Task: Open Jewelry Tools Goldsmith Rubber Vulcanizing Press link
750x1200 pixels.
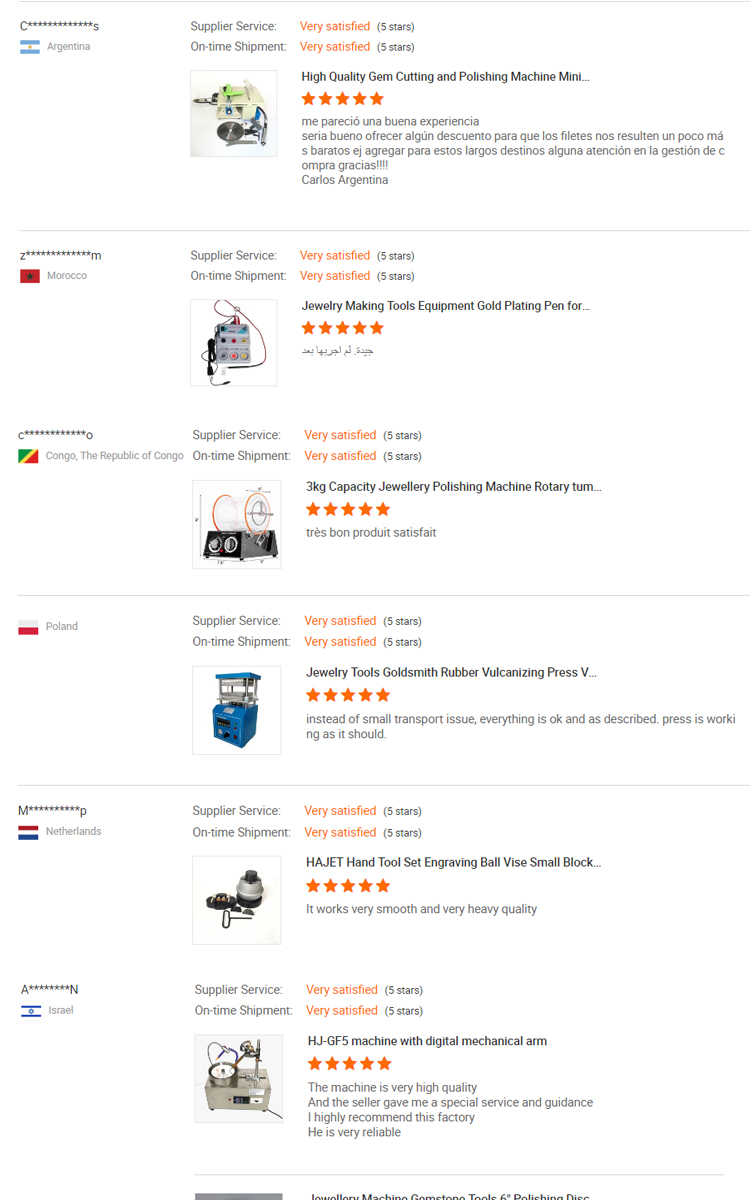Action: (x=450, y=673)
